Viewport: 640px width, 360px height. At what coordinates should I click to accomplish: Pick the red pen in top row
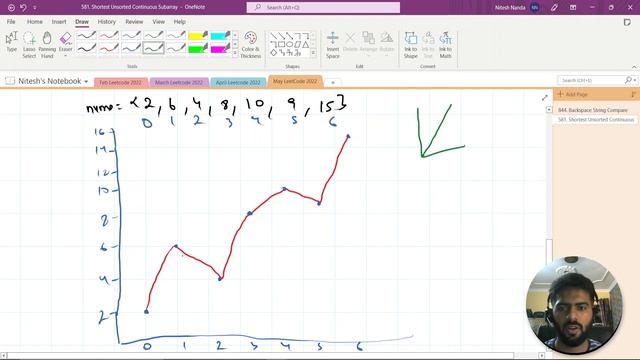(x=109, y=36)
